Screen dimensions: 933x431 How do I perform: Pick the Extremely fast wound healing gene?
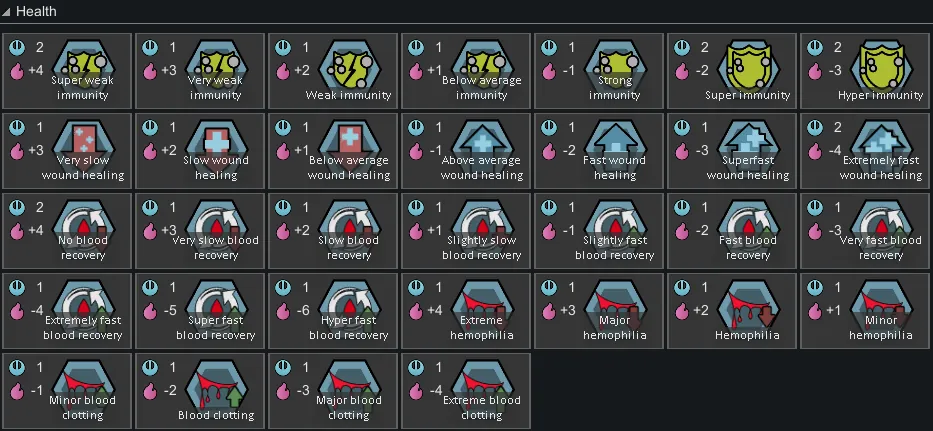(x=866, y=151)
